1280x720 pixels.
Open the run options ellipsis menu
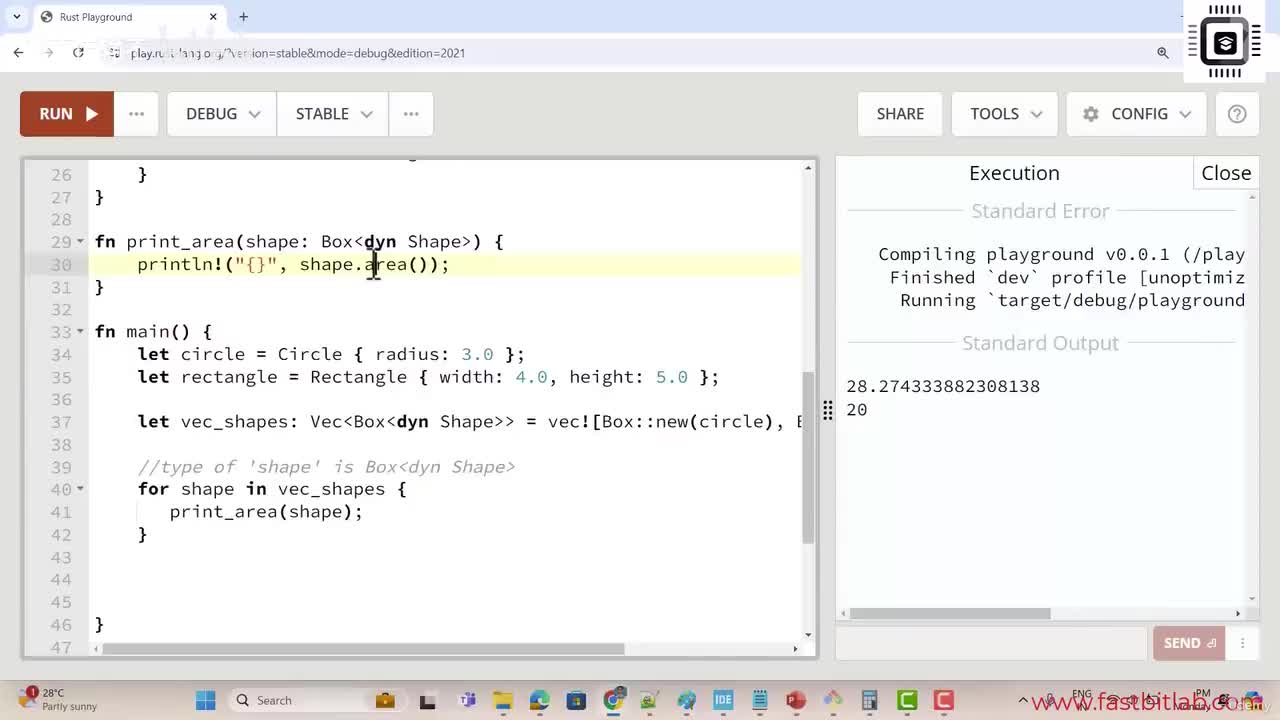click(x=136, y=114)
